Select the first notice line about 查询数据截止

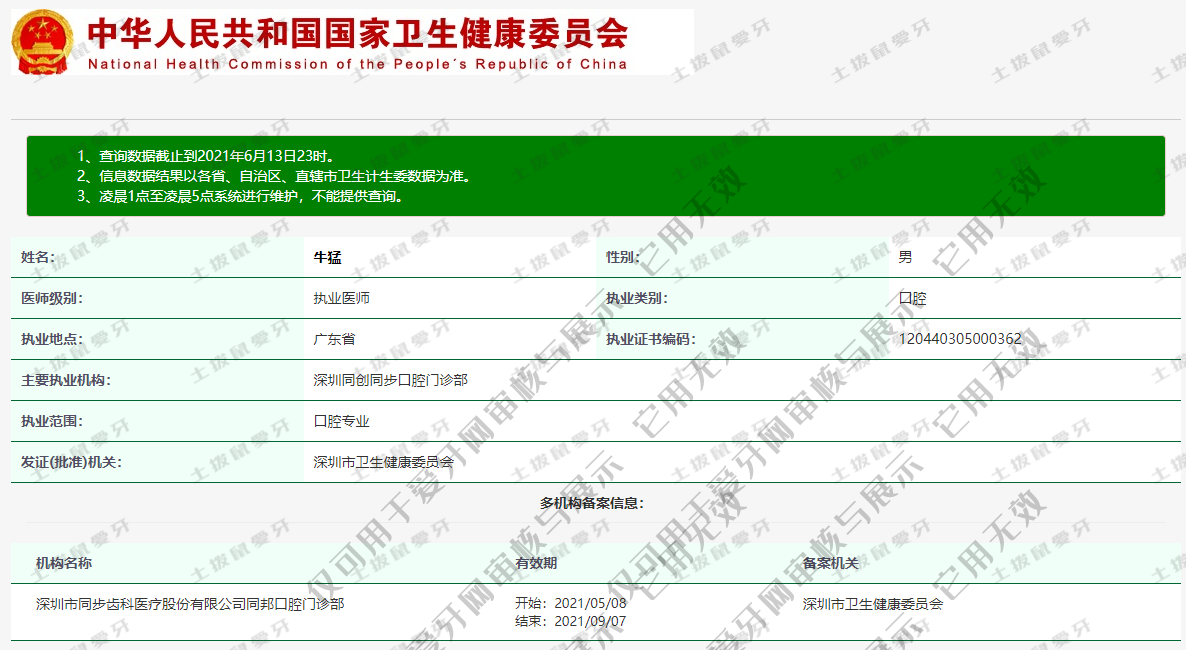click(x=205, y=157)
